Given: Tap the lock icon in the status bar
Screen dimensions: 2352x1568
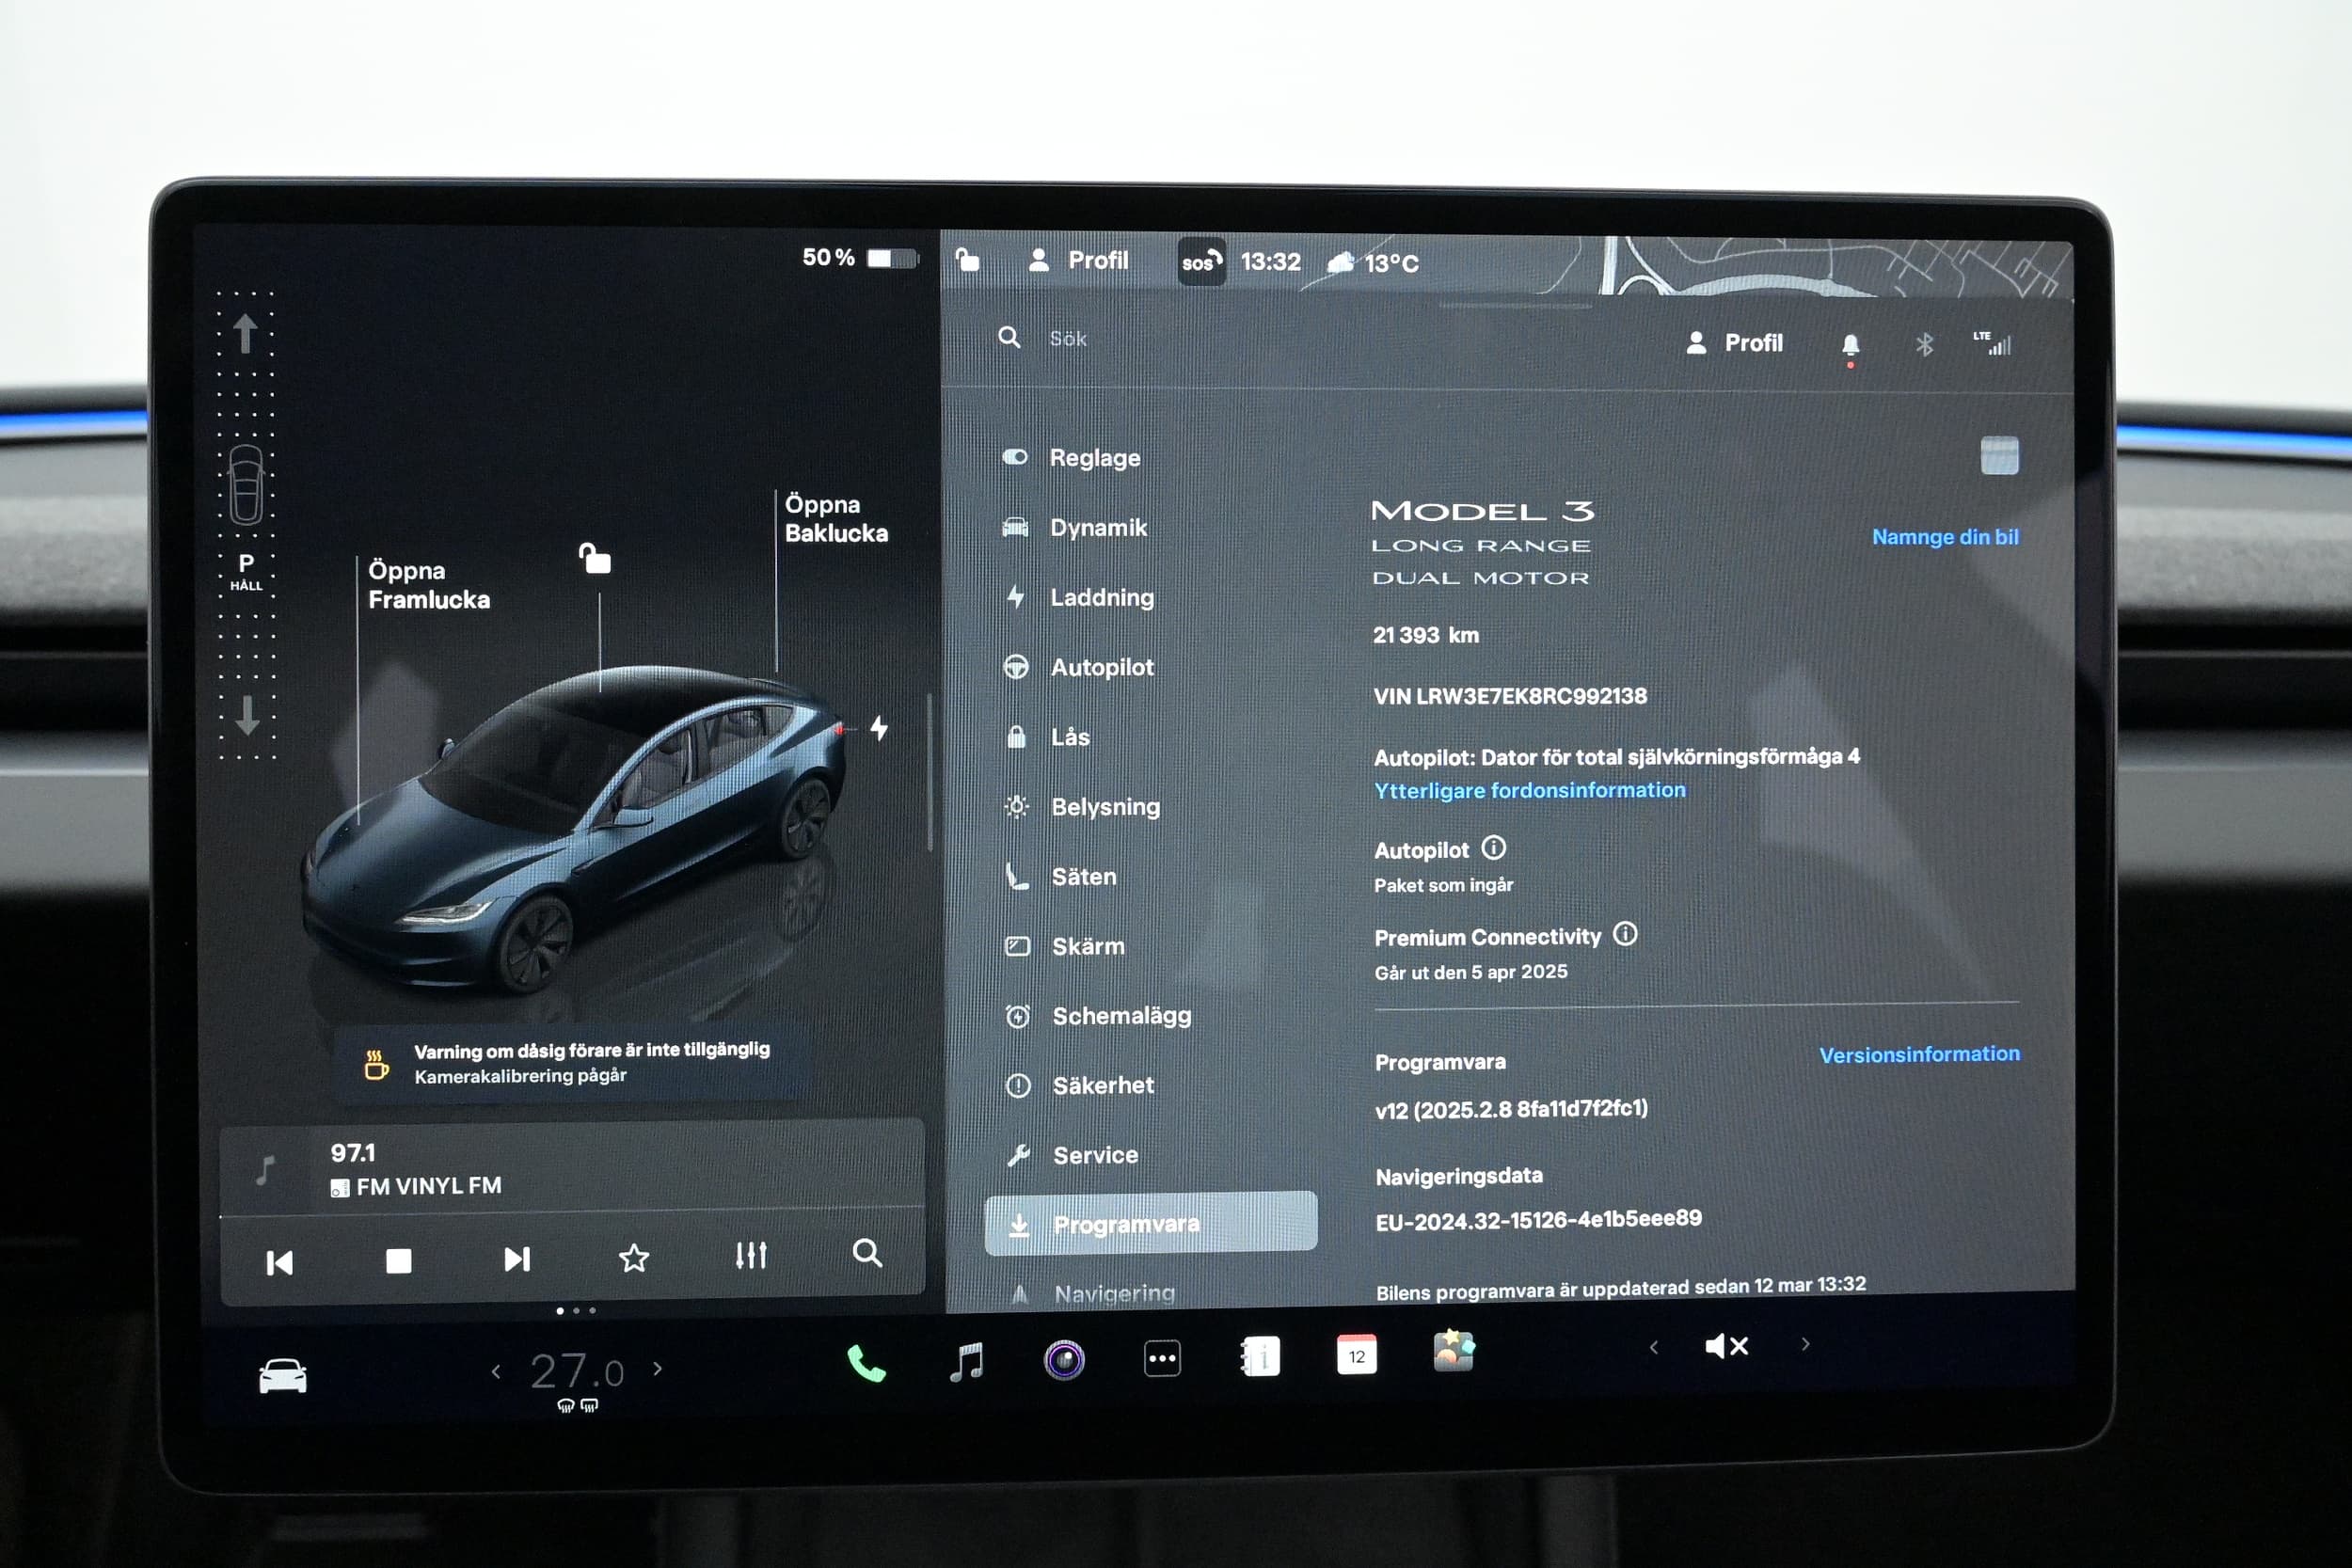Looking at the screenshot, I should click(967, 260).
